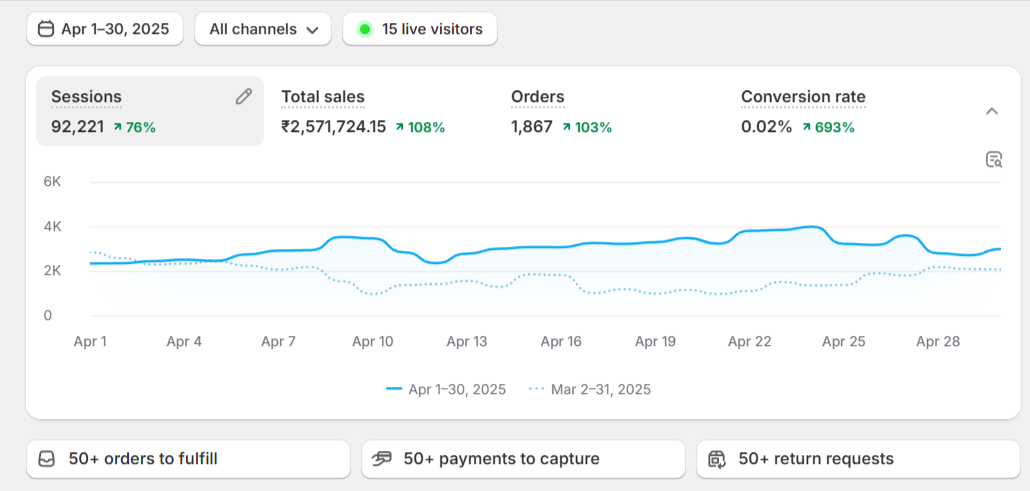Click the Apr 16 x-axis label

pyautogui.click(x=561, y=342)
